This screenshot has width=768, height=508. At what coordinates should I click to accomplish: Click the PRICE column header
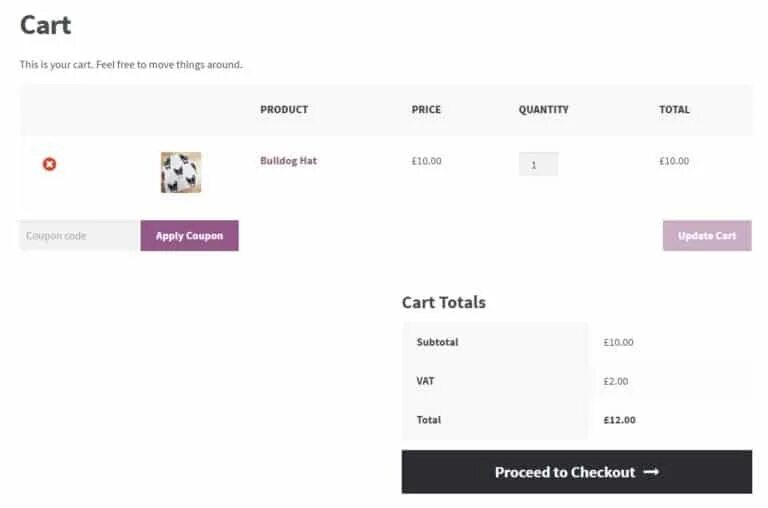[426, 110]
